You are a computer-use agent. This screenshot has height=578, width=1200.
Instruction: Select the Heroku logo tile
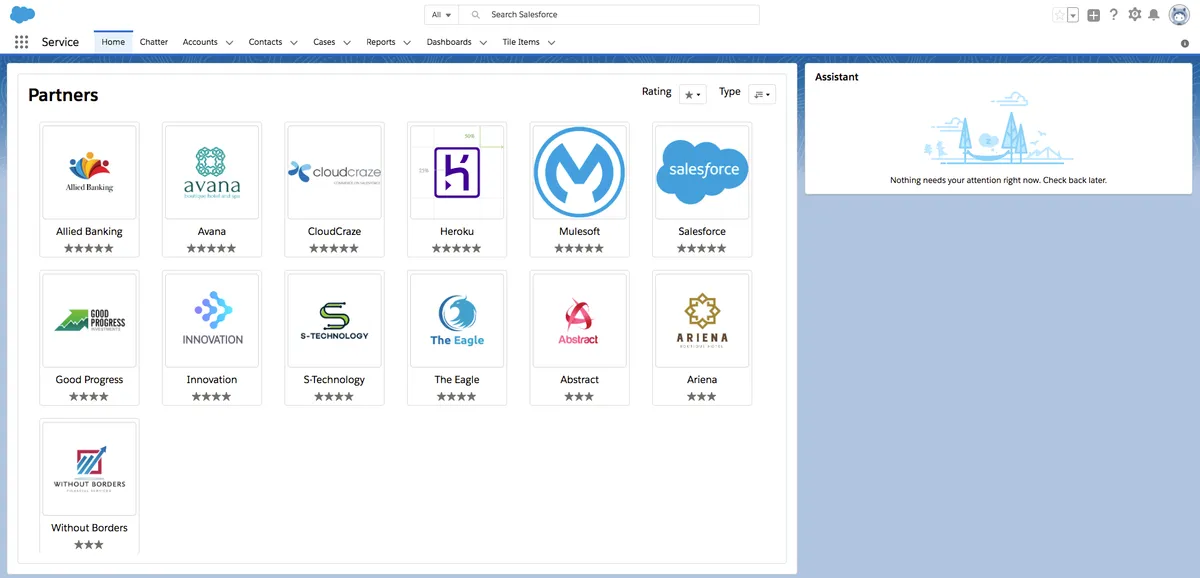click(457, 172)
